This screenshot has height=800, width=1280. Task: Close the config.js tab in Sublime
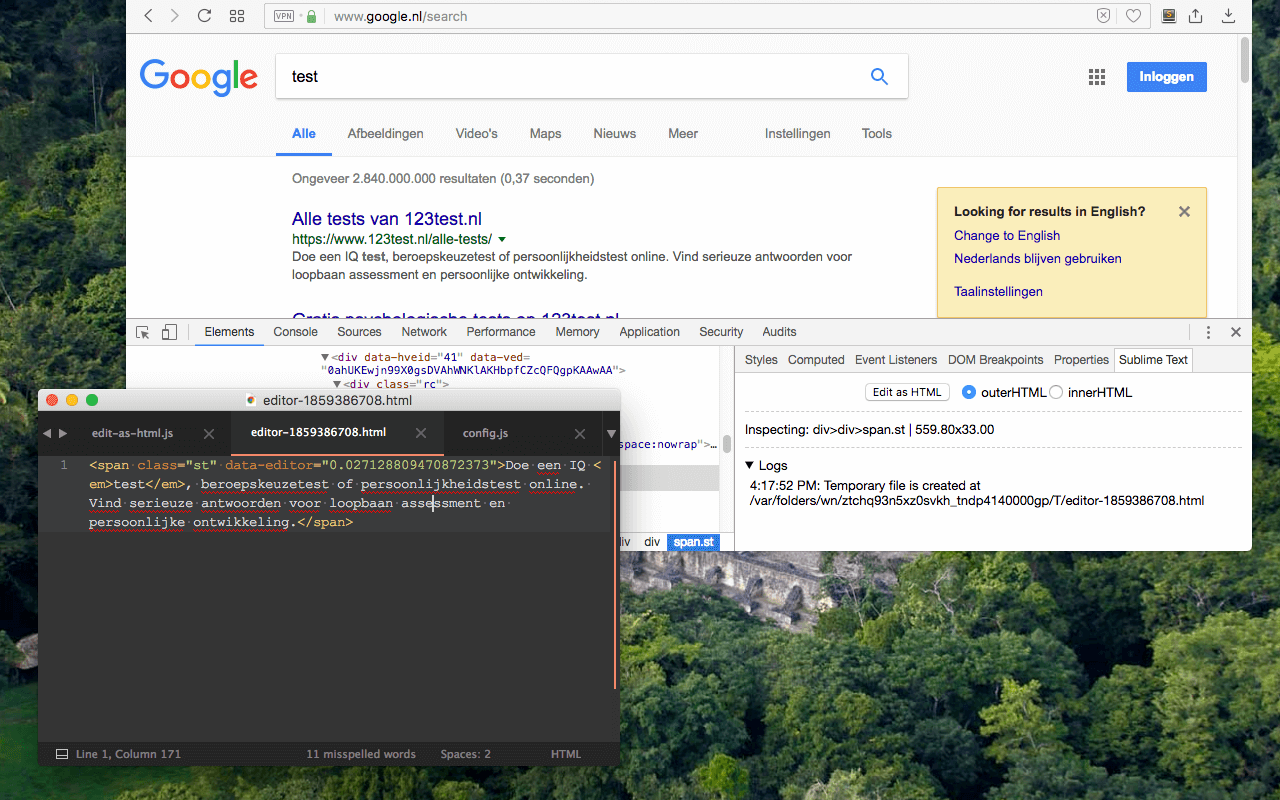pyautogui.click(x=580, y=433)
